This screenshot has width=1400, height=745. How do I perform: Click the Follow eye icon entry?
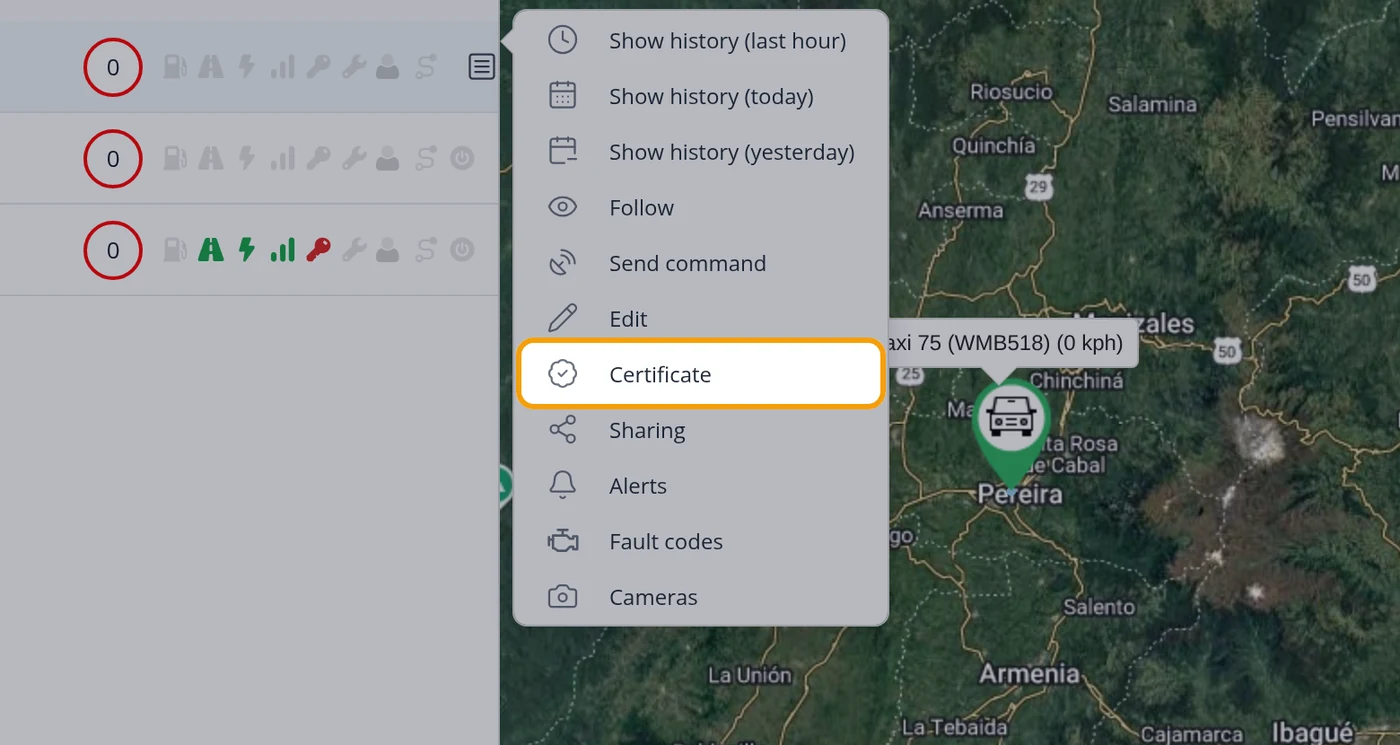(x=700, y=208)
